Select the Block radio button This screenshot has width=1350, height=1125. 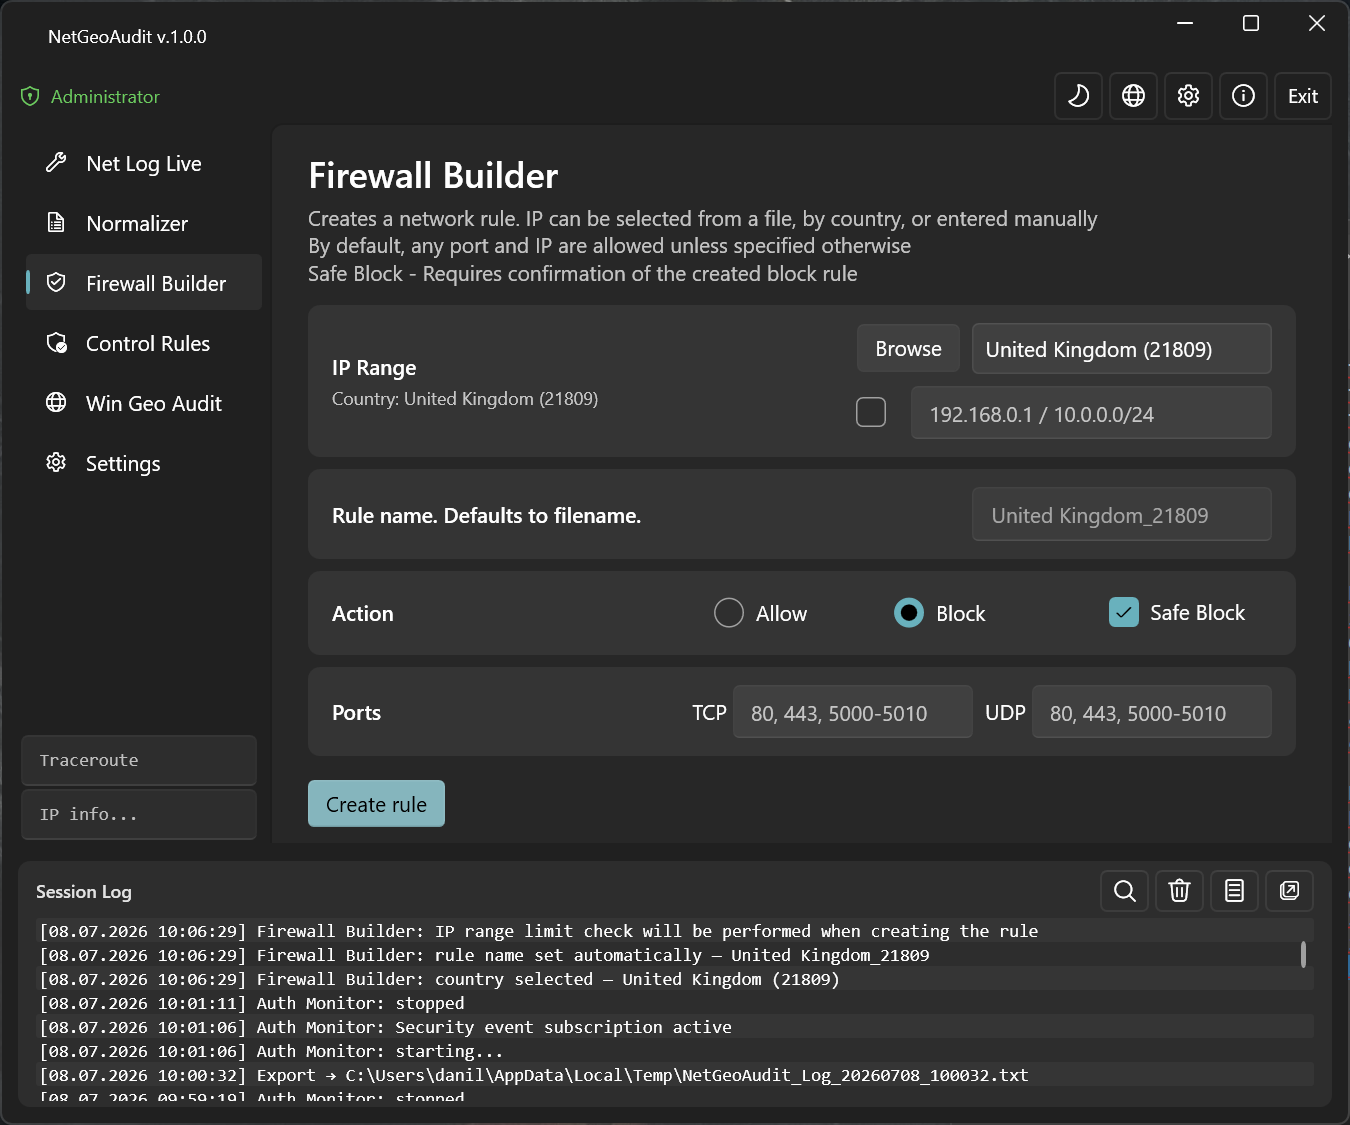point(909,613)
